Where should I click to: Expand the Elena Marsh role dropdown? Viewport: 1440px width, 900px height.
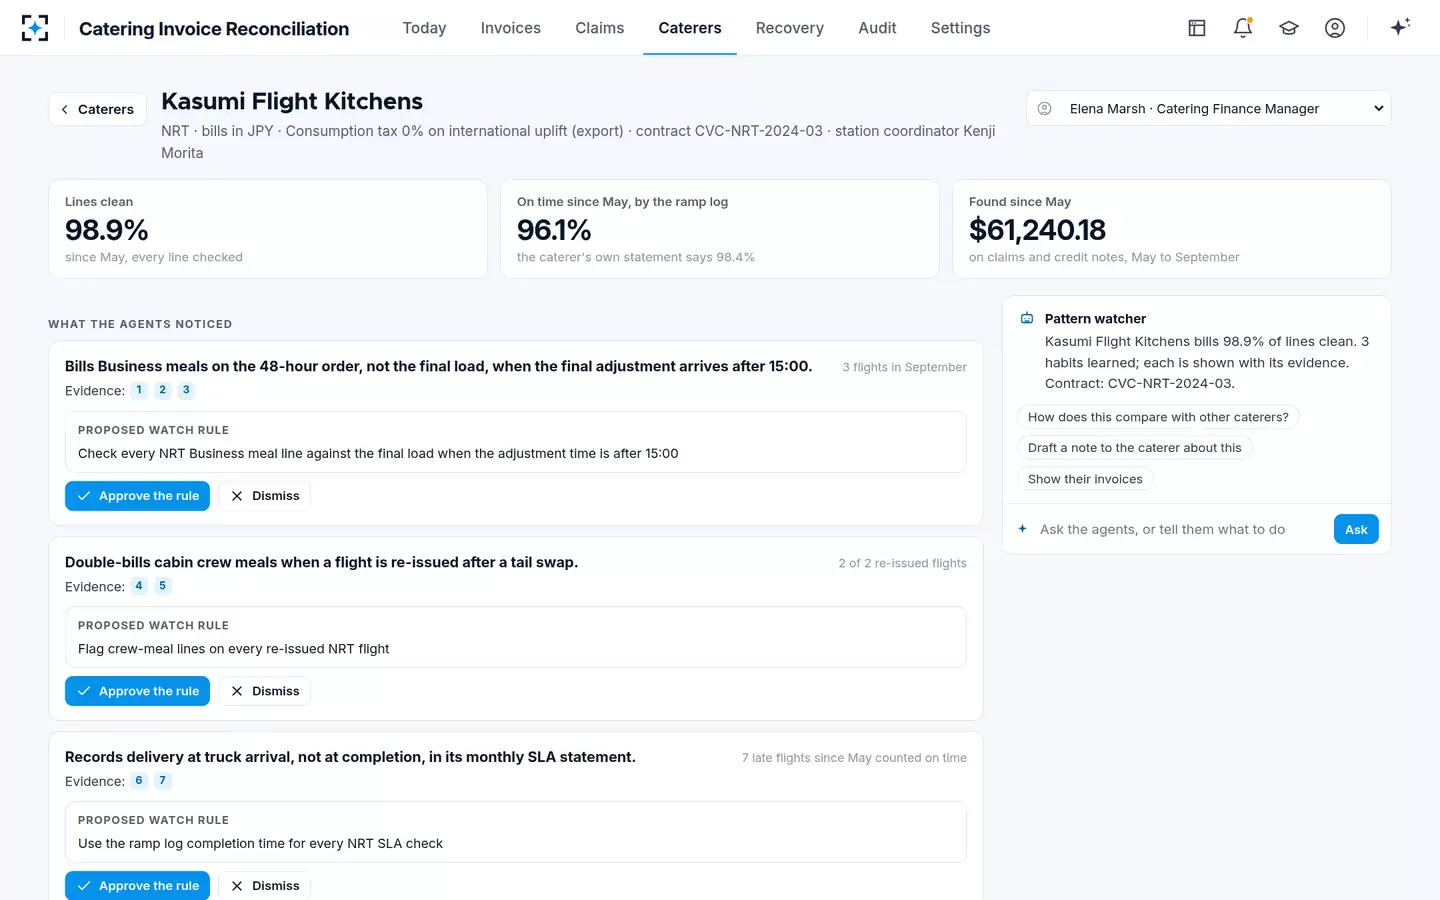(1209, 108)
